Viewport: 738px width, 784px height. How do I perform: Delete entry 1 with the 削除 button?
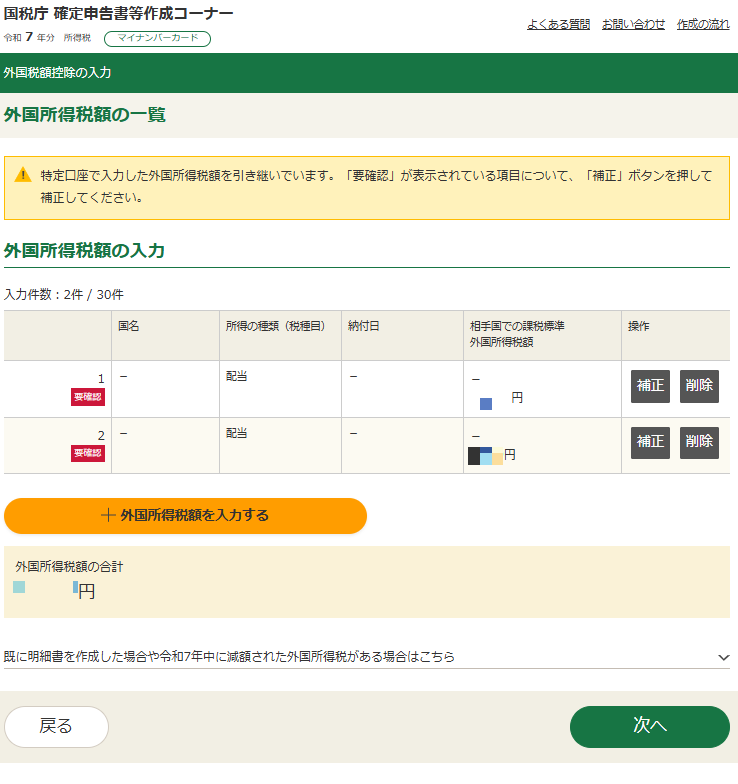point(699,386)
